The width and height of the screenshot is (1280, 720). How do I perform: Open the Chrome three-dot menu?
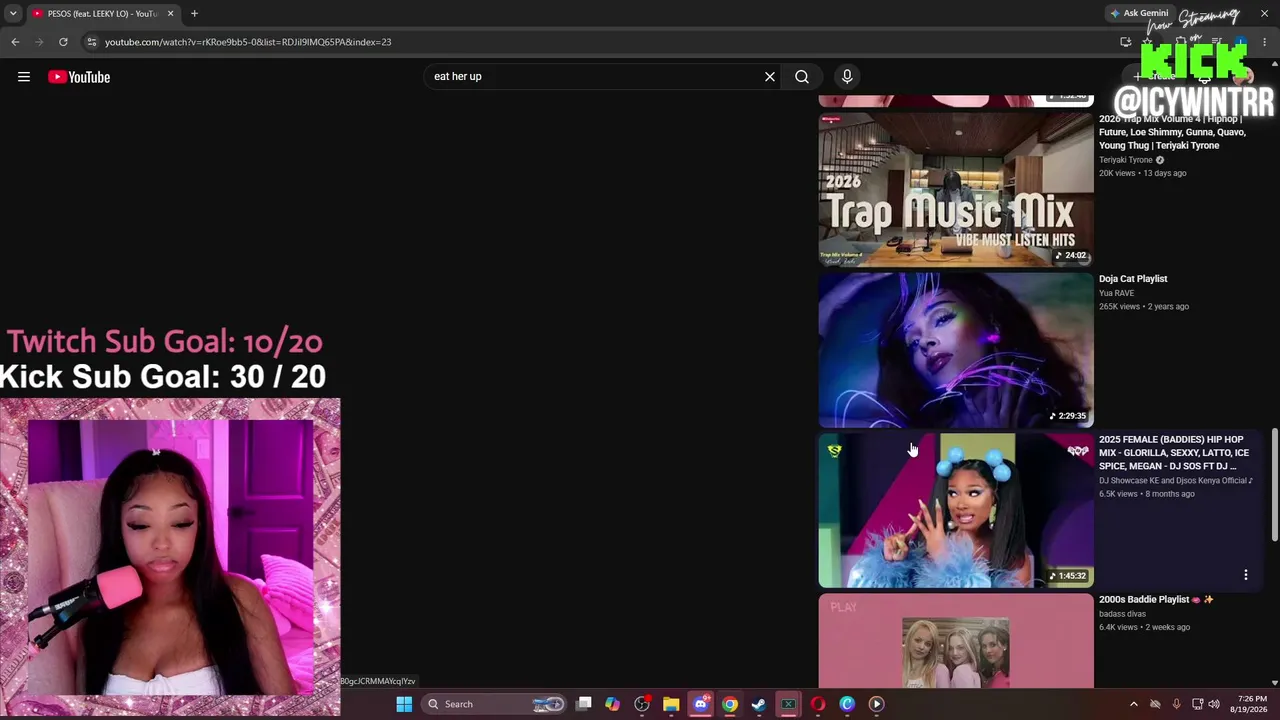1265,42
